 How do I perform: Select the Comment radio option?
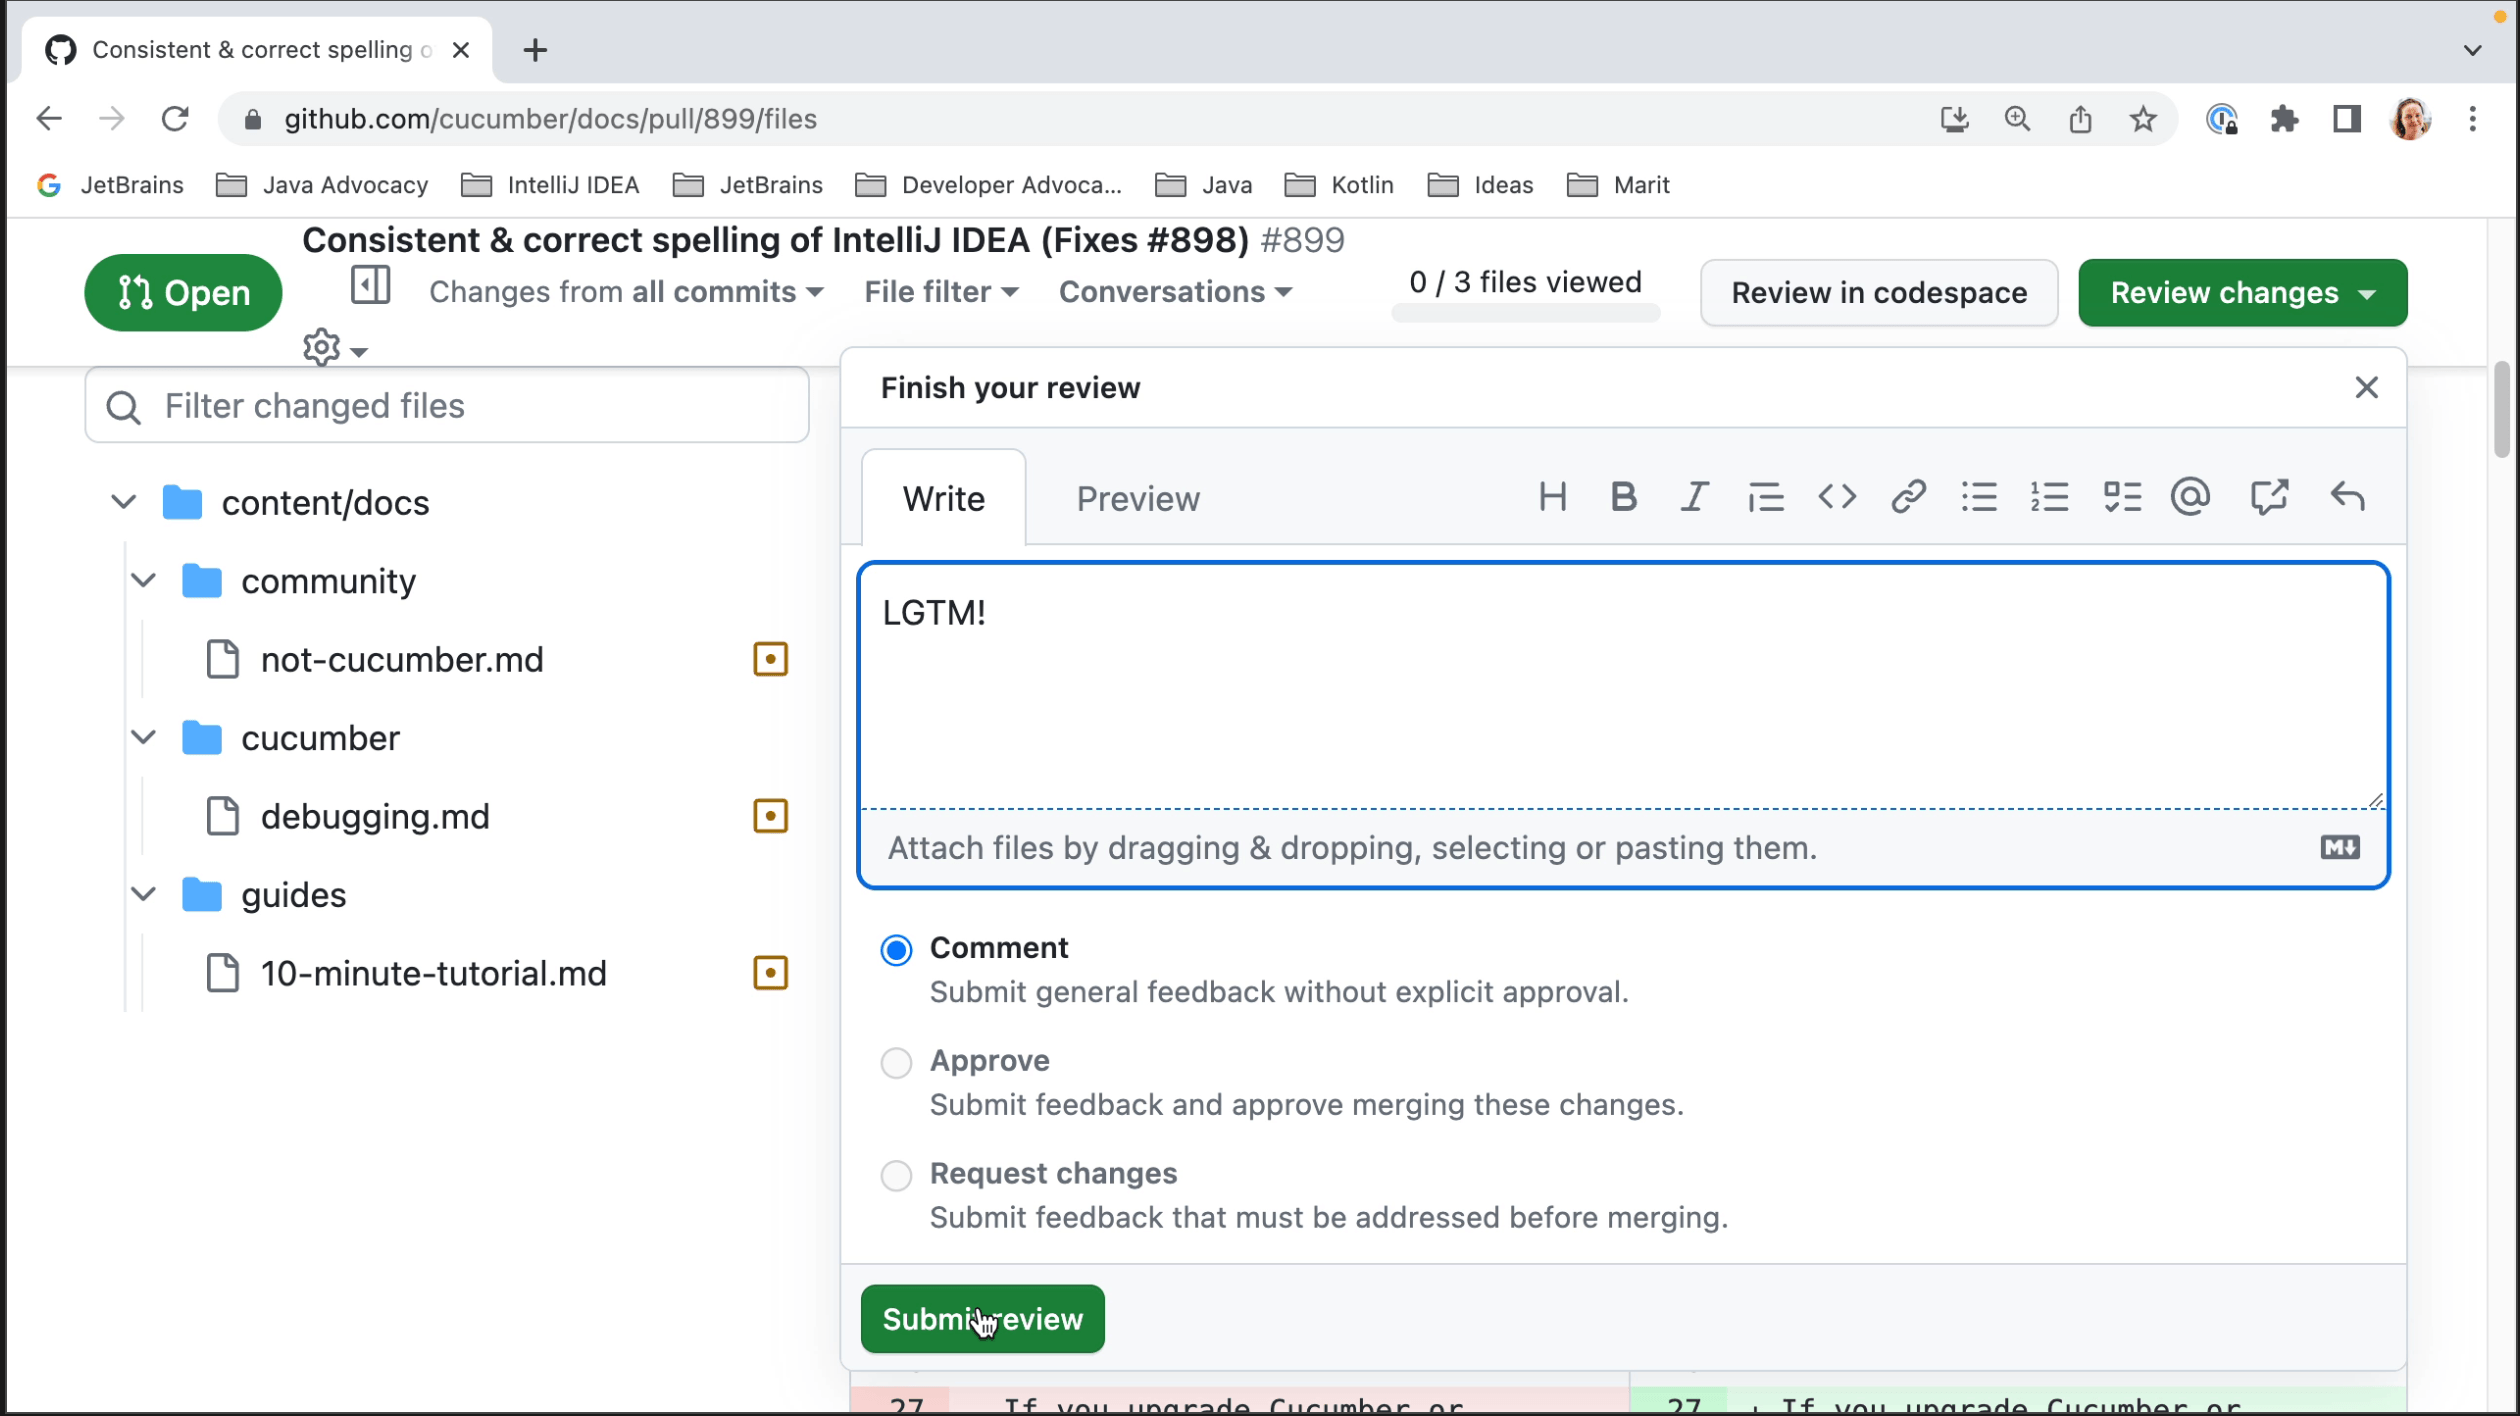896,950
